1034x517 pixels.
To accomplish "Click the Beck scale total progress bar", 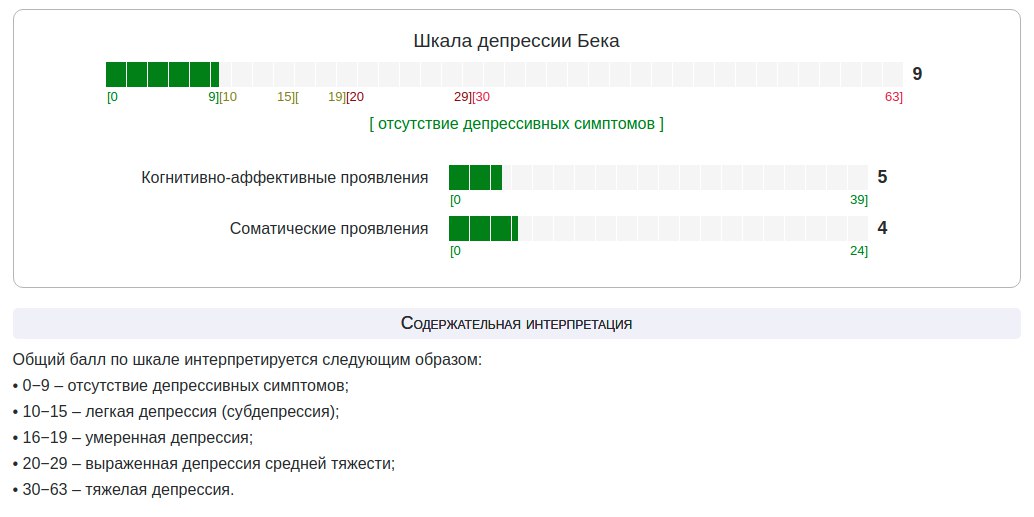I will (504, 75).
